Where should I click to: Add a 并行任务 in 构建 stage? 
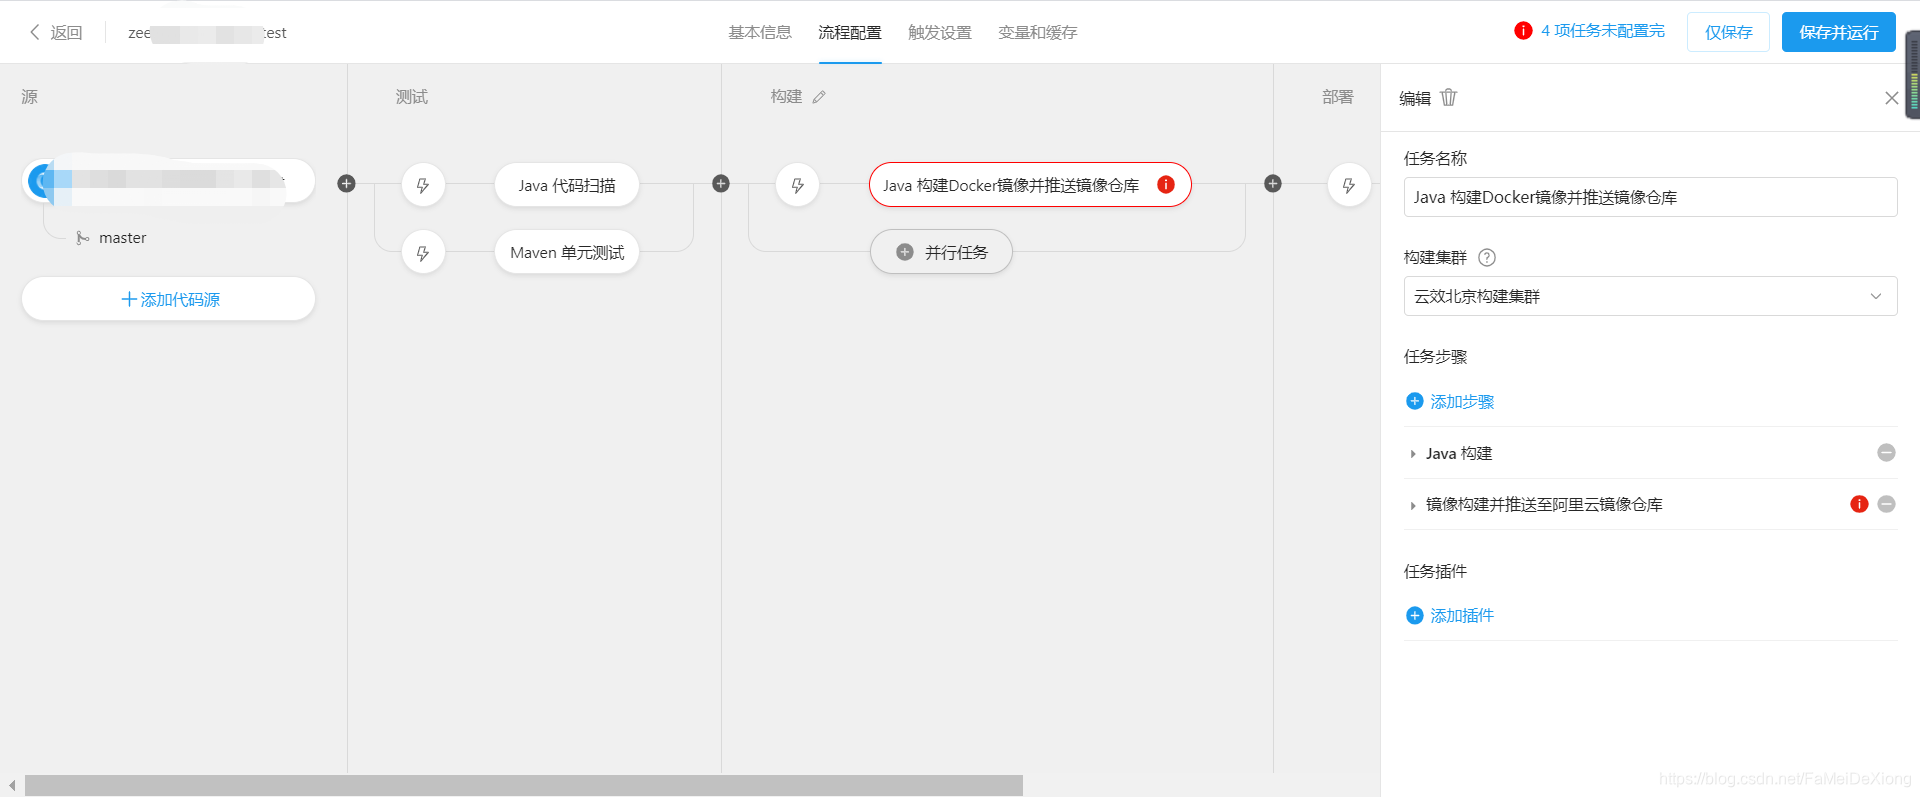pos(941,252)
